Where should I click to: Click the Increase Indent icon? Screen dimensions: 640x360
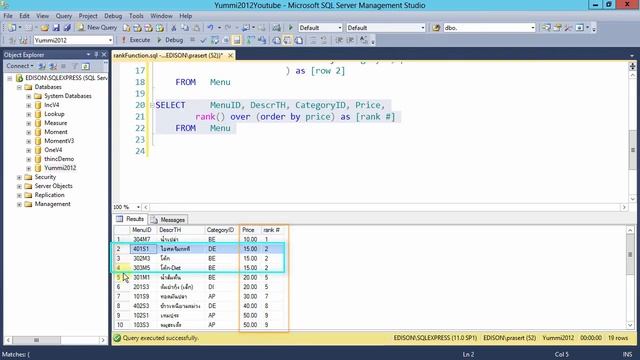(x=350, y=40)
